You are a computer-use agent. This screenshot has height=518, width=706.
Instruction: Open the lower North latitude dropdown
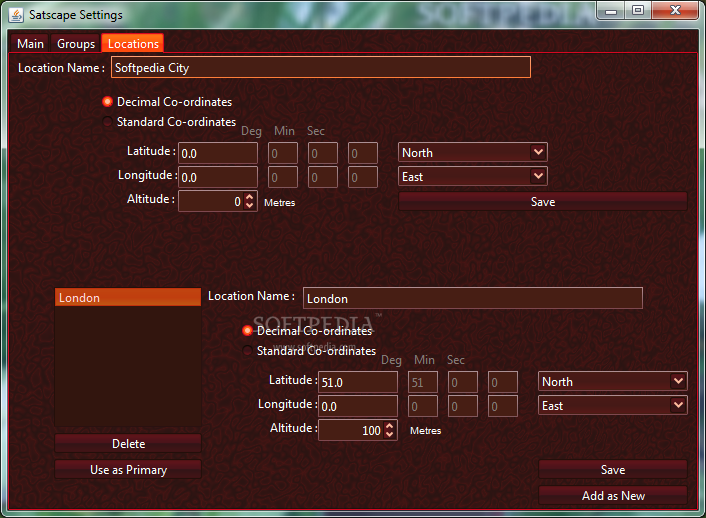click(x=613, y=382)
